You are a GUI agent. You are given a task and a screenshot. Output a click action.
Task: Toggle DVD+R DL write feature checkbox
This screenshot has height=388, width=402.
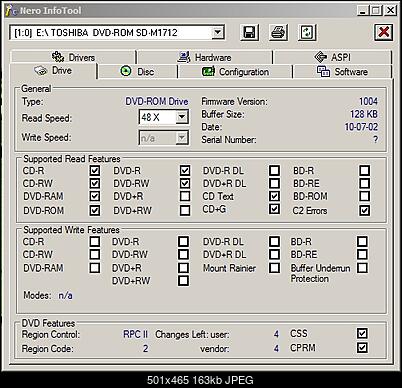(x=274, y=254)
